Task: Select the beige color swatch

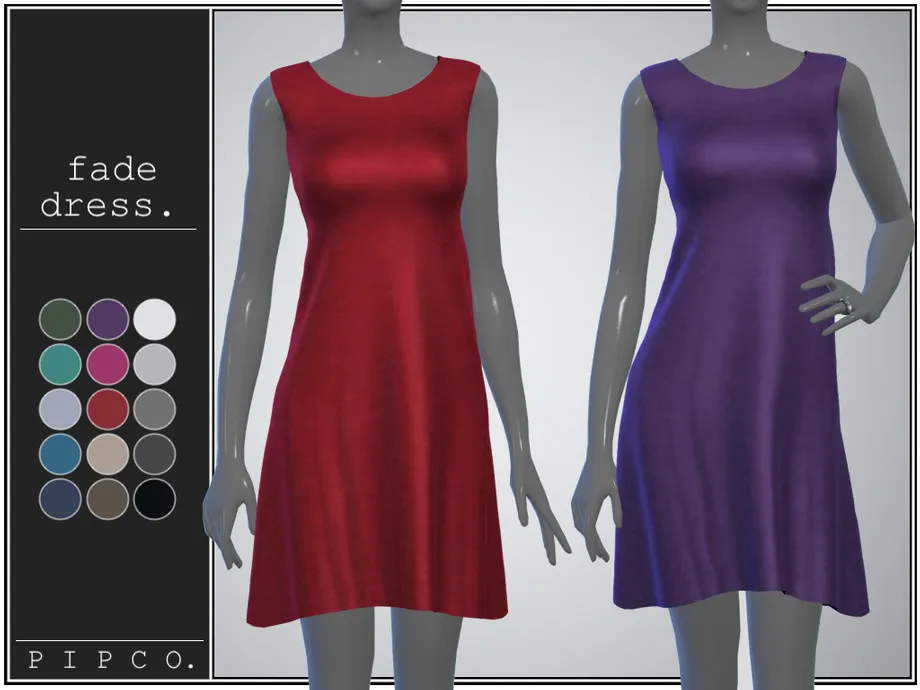Action: [108, 454]
